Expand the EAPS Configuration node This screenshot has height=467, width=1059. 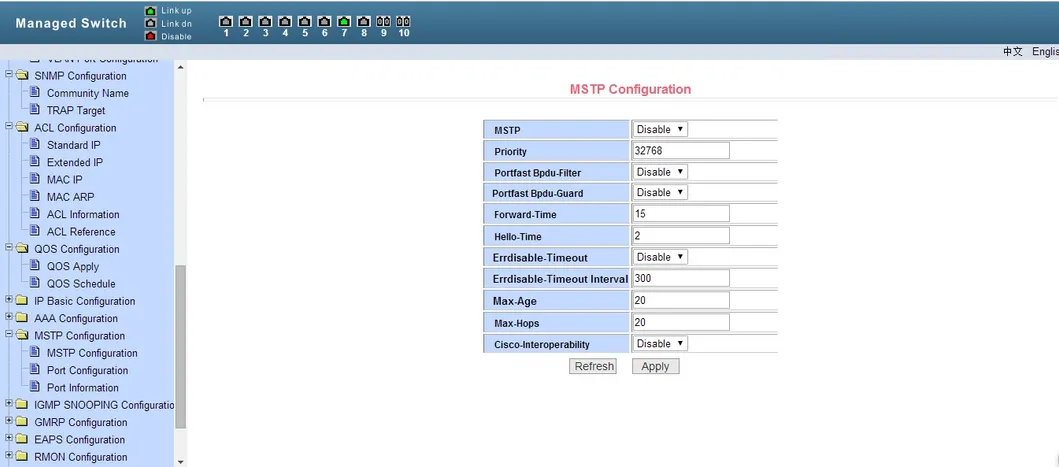click(x=9, y=439)
